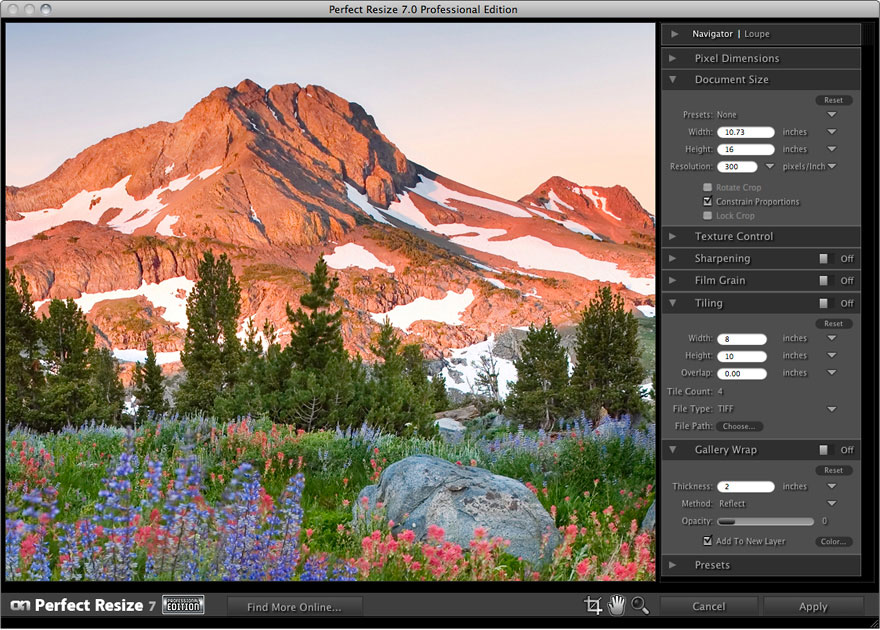The height and width of the screenshot is (630, 880).
Task: Click the Tiling Width field
Action: (741, 339)
